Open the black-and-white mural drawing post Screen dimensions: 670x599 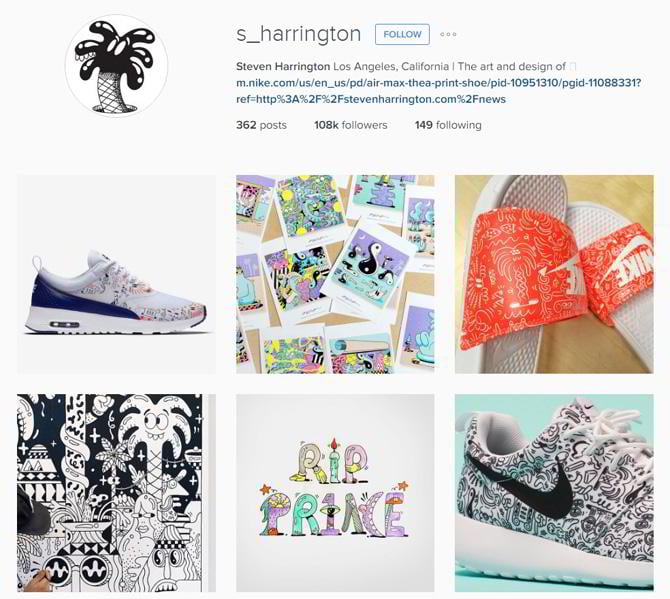(x=116, y=493)
